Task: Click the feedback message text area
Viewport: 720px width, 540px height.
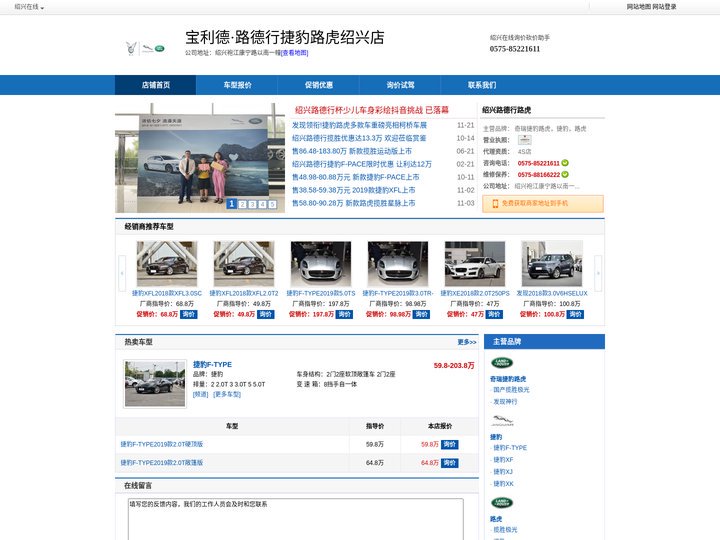Action: point(296,519)
